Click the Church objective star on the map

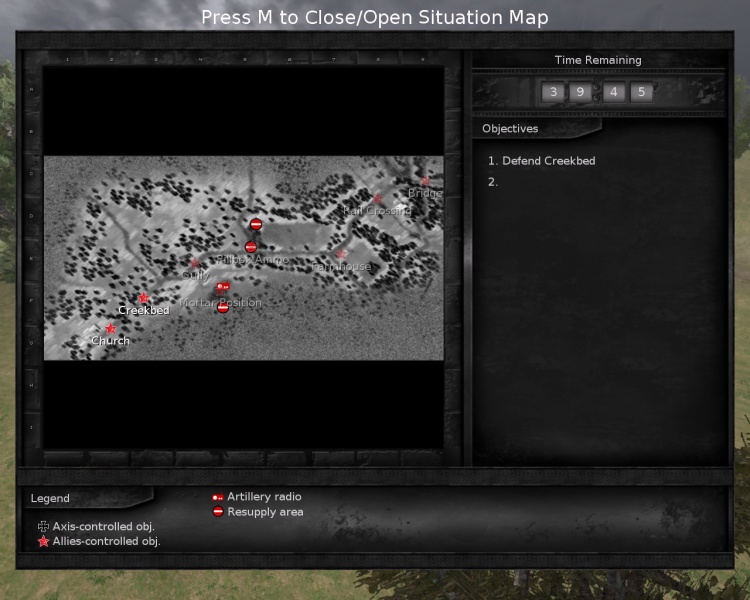point(110,329)
